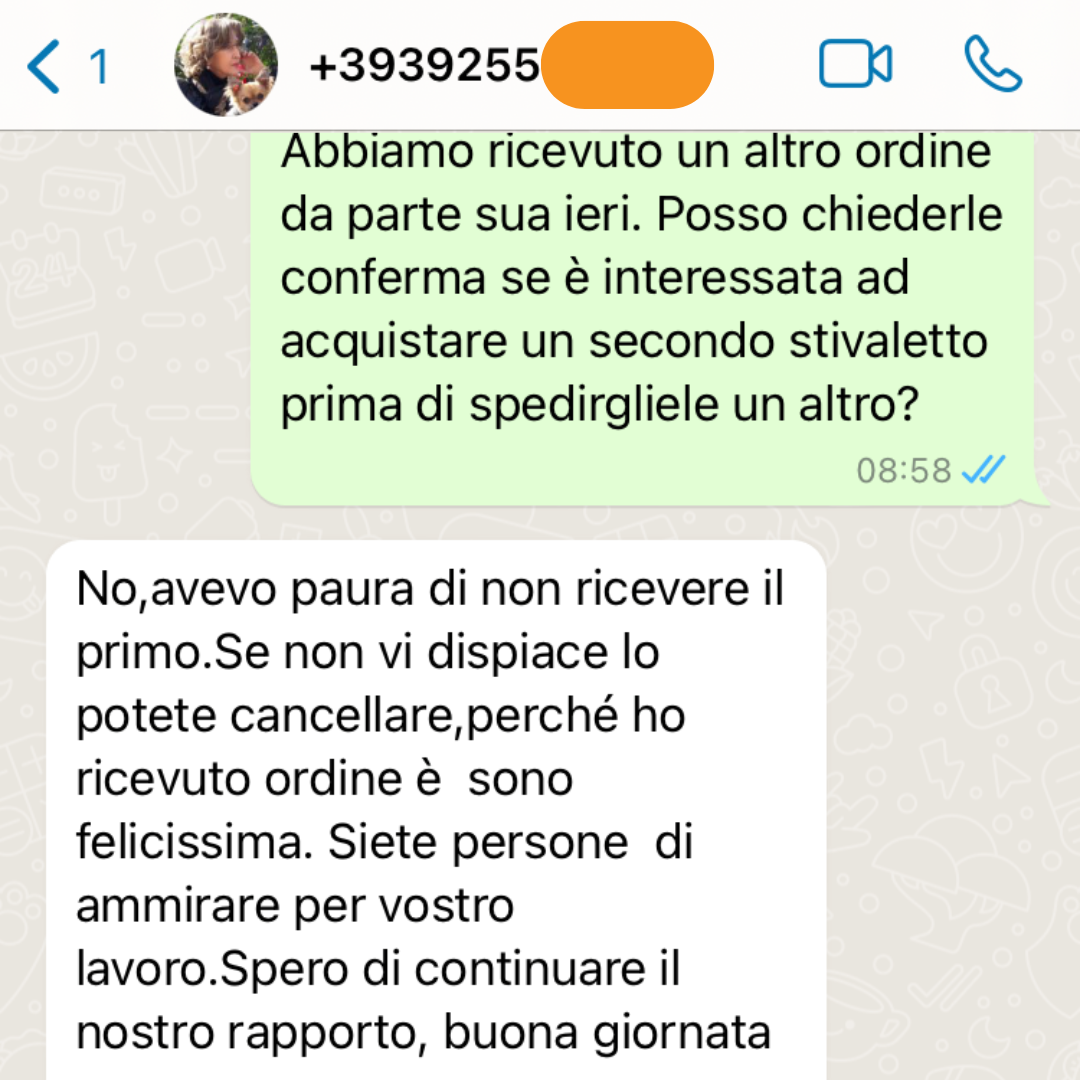
Task: Start a voice call via phone icon
Action: click(x=993, y=64)
